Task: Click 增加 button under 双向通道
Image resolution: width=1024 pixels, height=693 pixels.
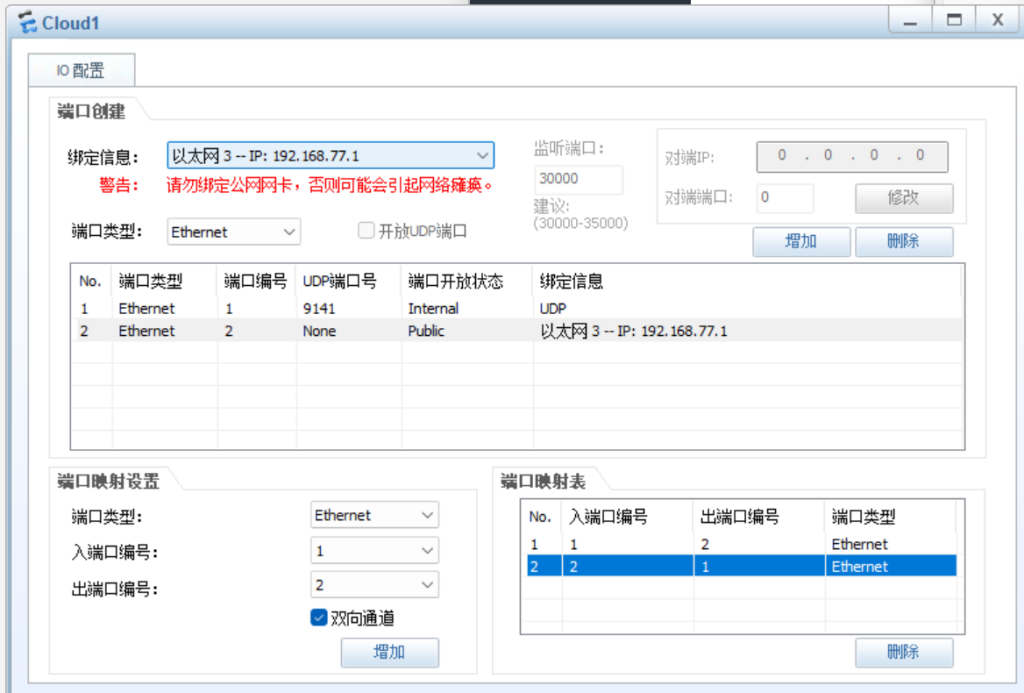Action: tap(389, 653)
